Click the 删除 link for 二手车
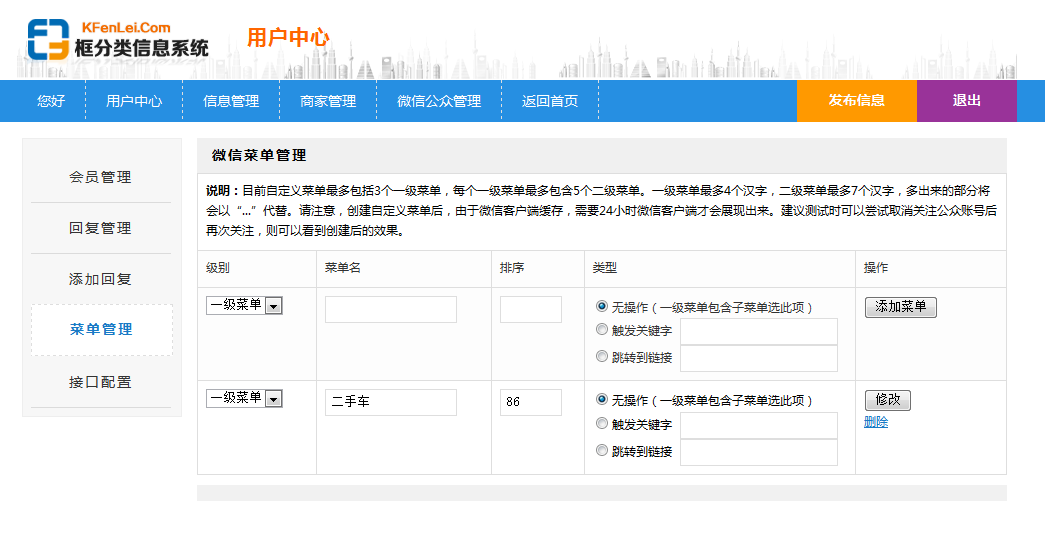The width and height of the screenshot is (1045, 534). tap(876, 422)
